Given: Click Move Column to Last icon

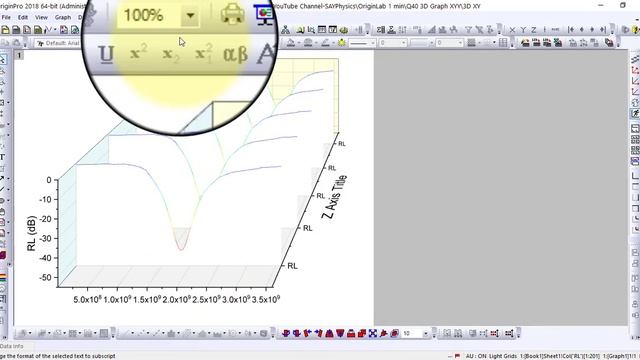Looking at the screenshot, I should tap(603, 30).
